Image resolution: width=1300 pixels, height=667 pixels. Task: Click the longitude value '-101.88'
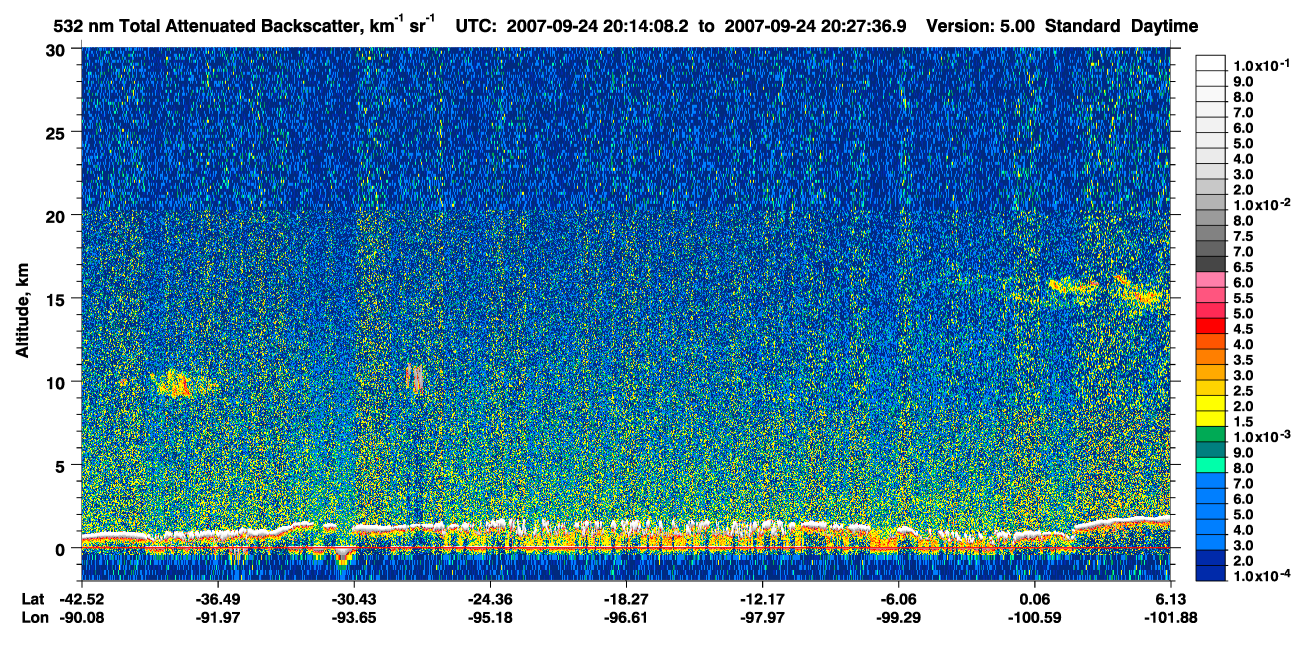(x=1171, y=617)
